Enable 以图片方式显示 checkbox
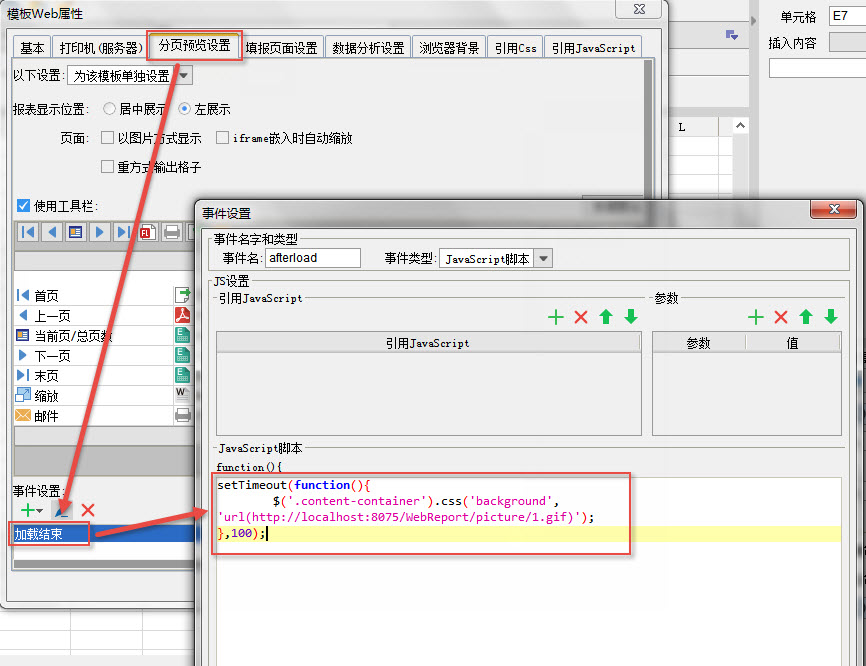This screenshot has height=666, width=866. point(108,138)
